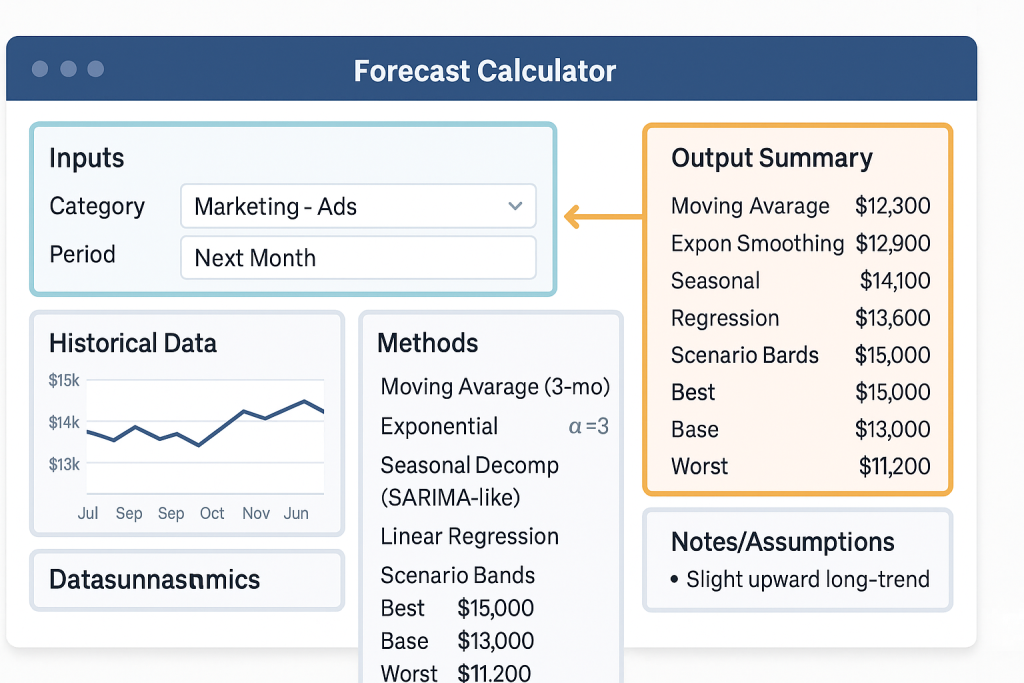Select the Linear Regression method
The height and width of the screenshot is (683, 1024).
[470, 536]
